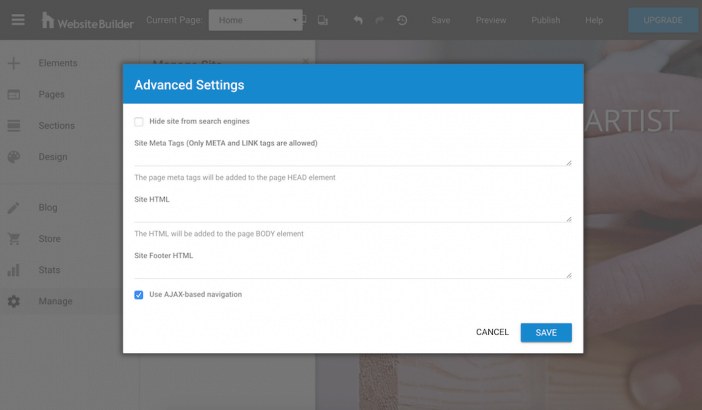Click the UPGRADE button

(663, 20)
